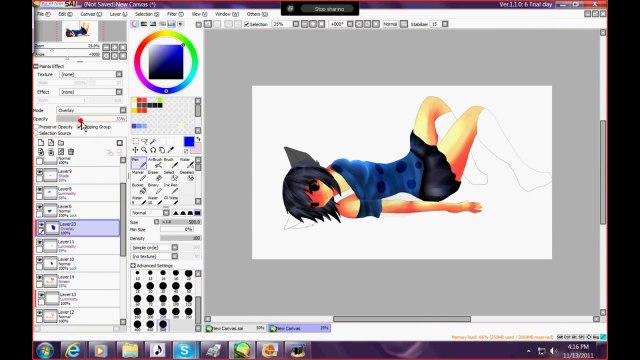The width and height of the screenshot is (640, 360).
Task: Hide Layer9 using its eye icon
Action: (x=40, y=172)
